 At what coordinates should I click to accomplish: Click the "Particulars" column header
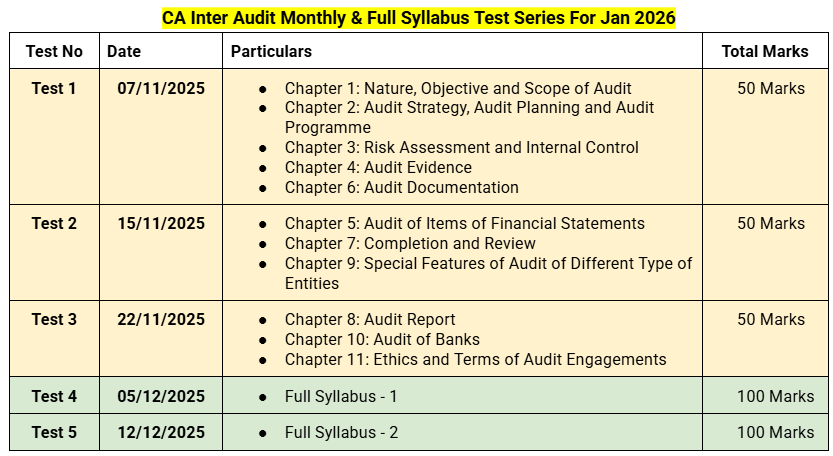point(271,51)
